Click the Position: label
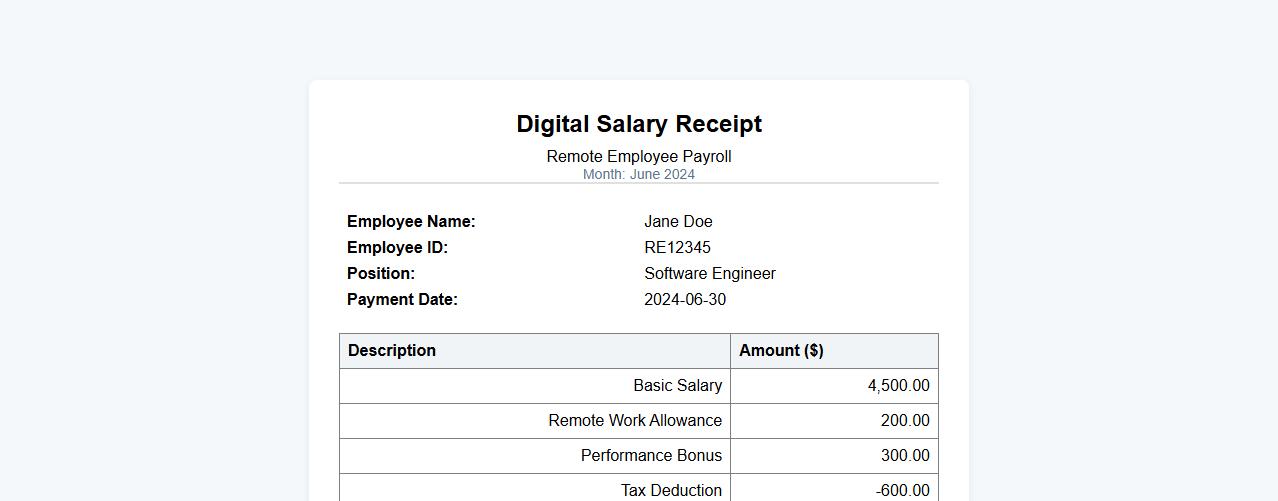Screen dimensions: 1278x501 (x=381, y=274)
